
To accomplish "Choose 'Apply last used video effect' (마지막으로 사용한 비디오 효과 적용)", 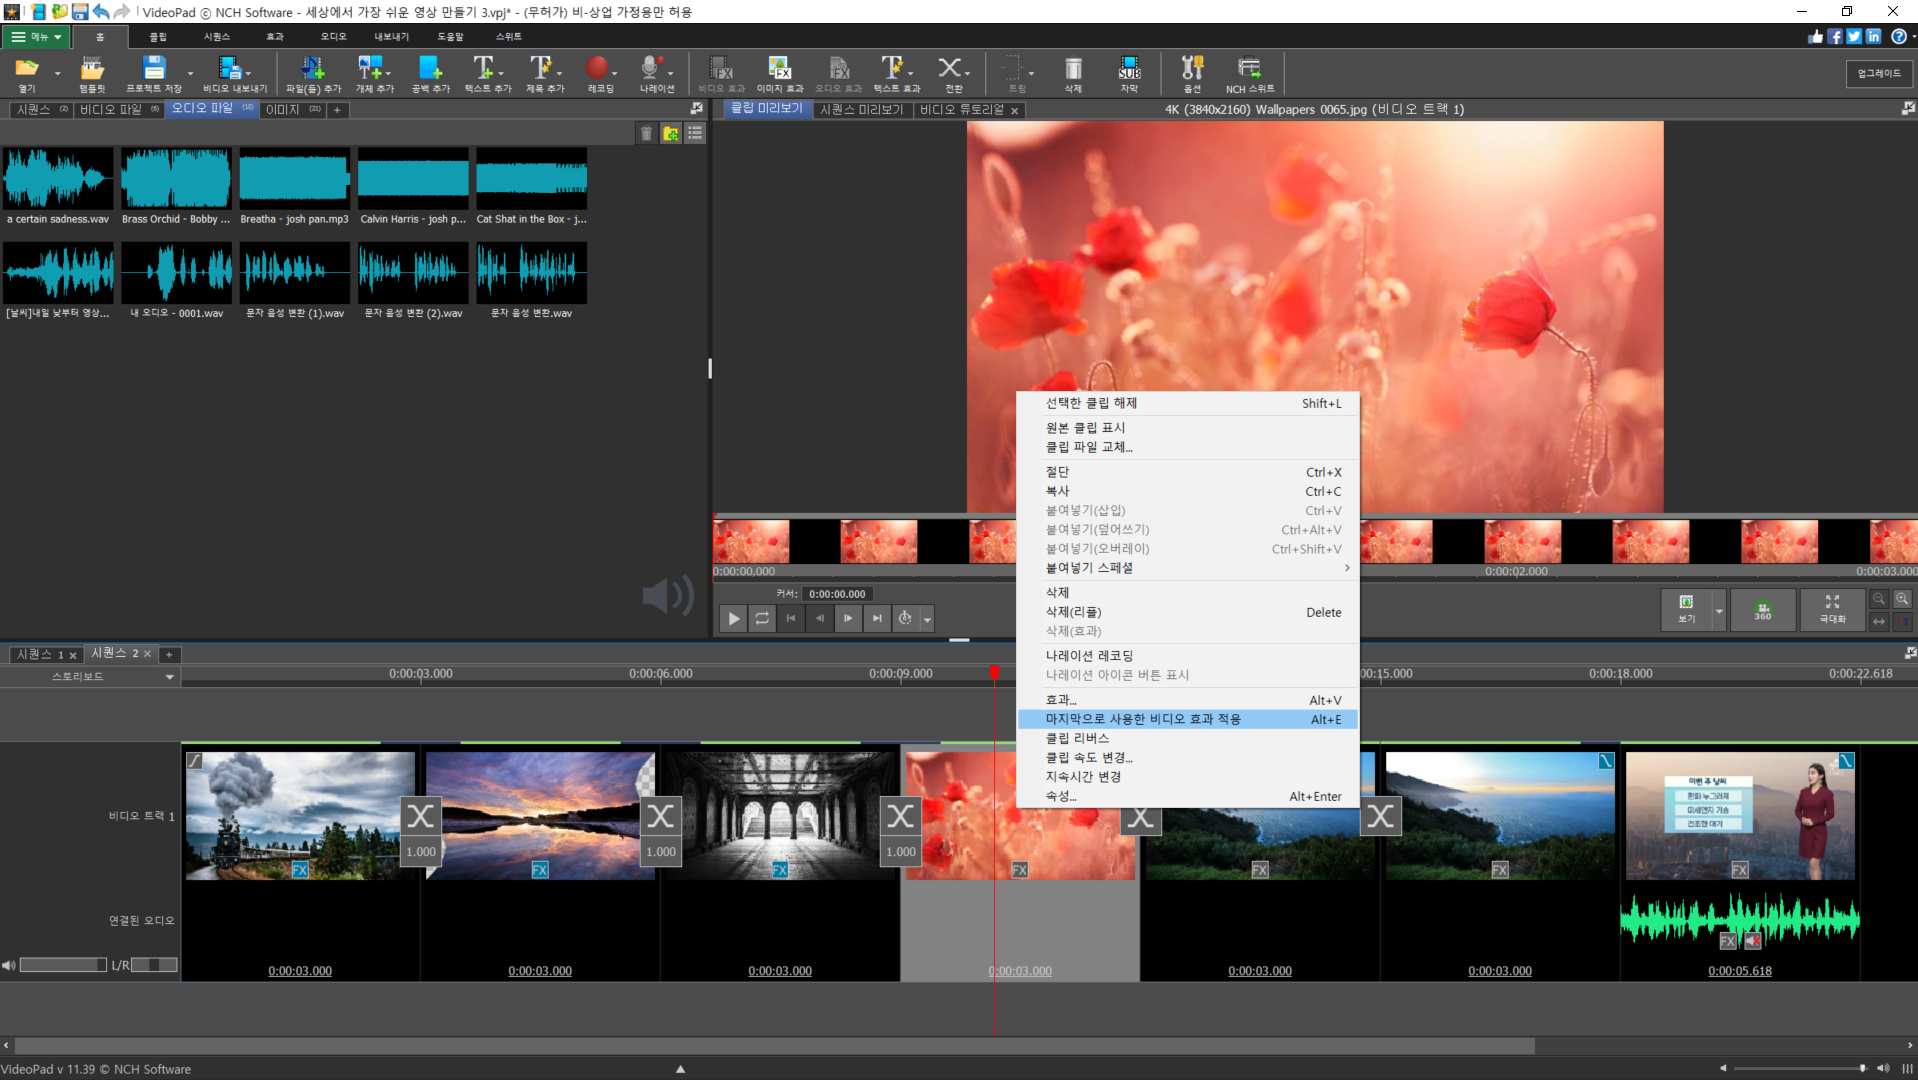I will click(x=1188, y=719).
